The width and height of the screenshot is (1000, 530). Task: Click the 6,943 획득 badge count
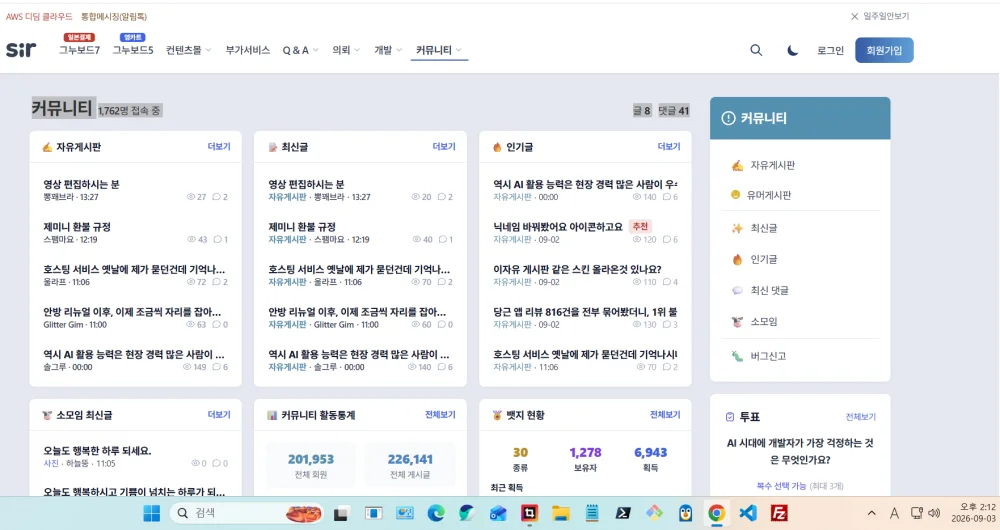[x=651, y=459]
